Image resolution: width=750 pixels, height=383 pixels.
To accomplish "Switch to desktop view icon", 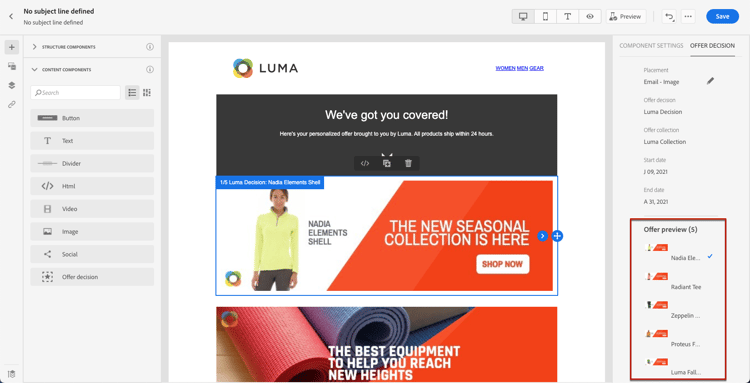I will [523, 16].
